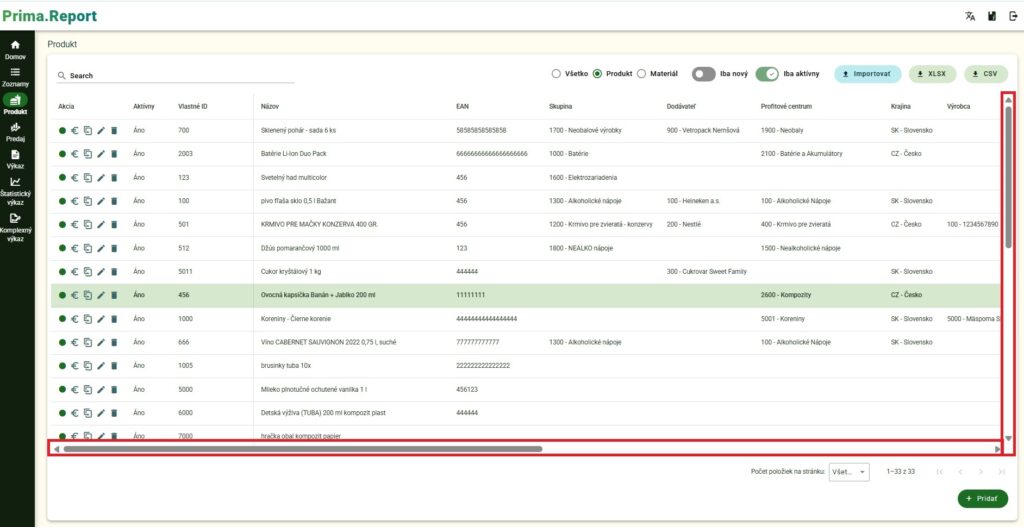Screen dimensions: 1024x527
Task: Click the horizontal table scrollbar thumb
Action: pyautogui.click(x=300, y=449)
